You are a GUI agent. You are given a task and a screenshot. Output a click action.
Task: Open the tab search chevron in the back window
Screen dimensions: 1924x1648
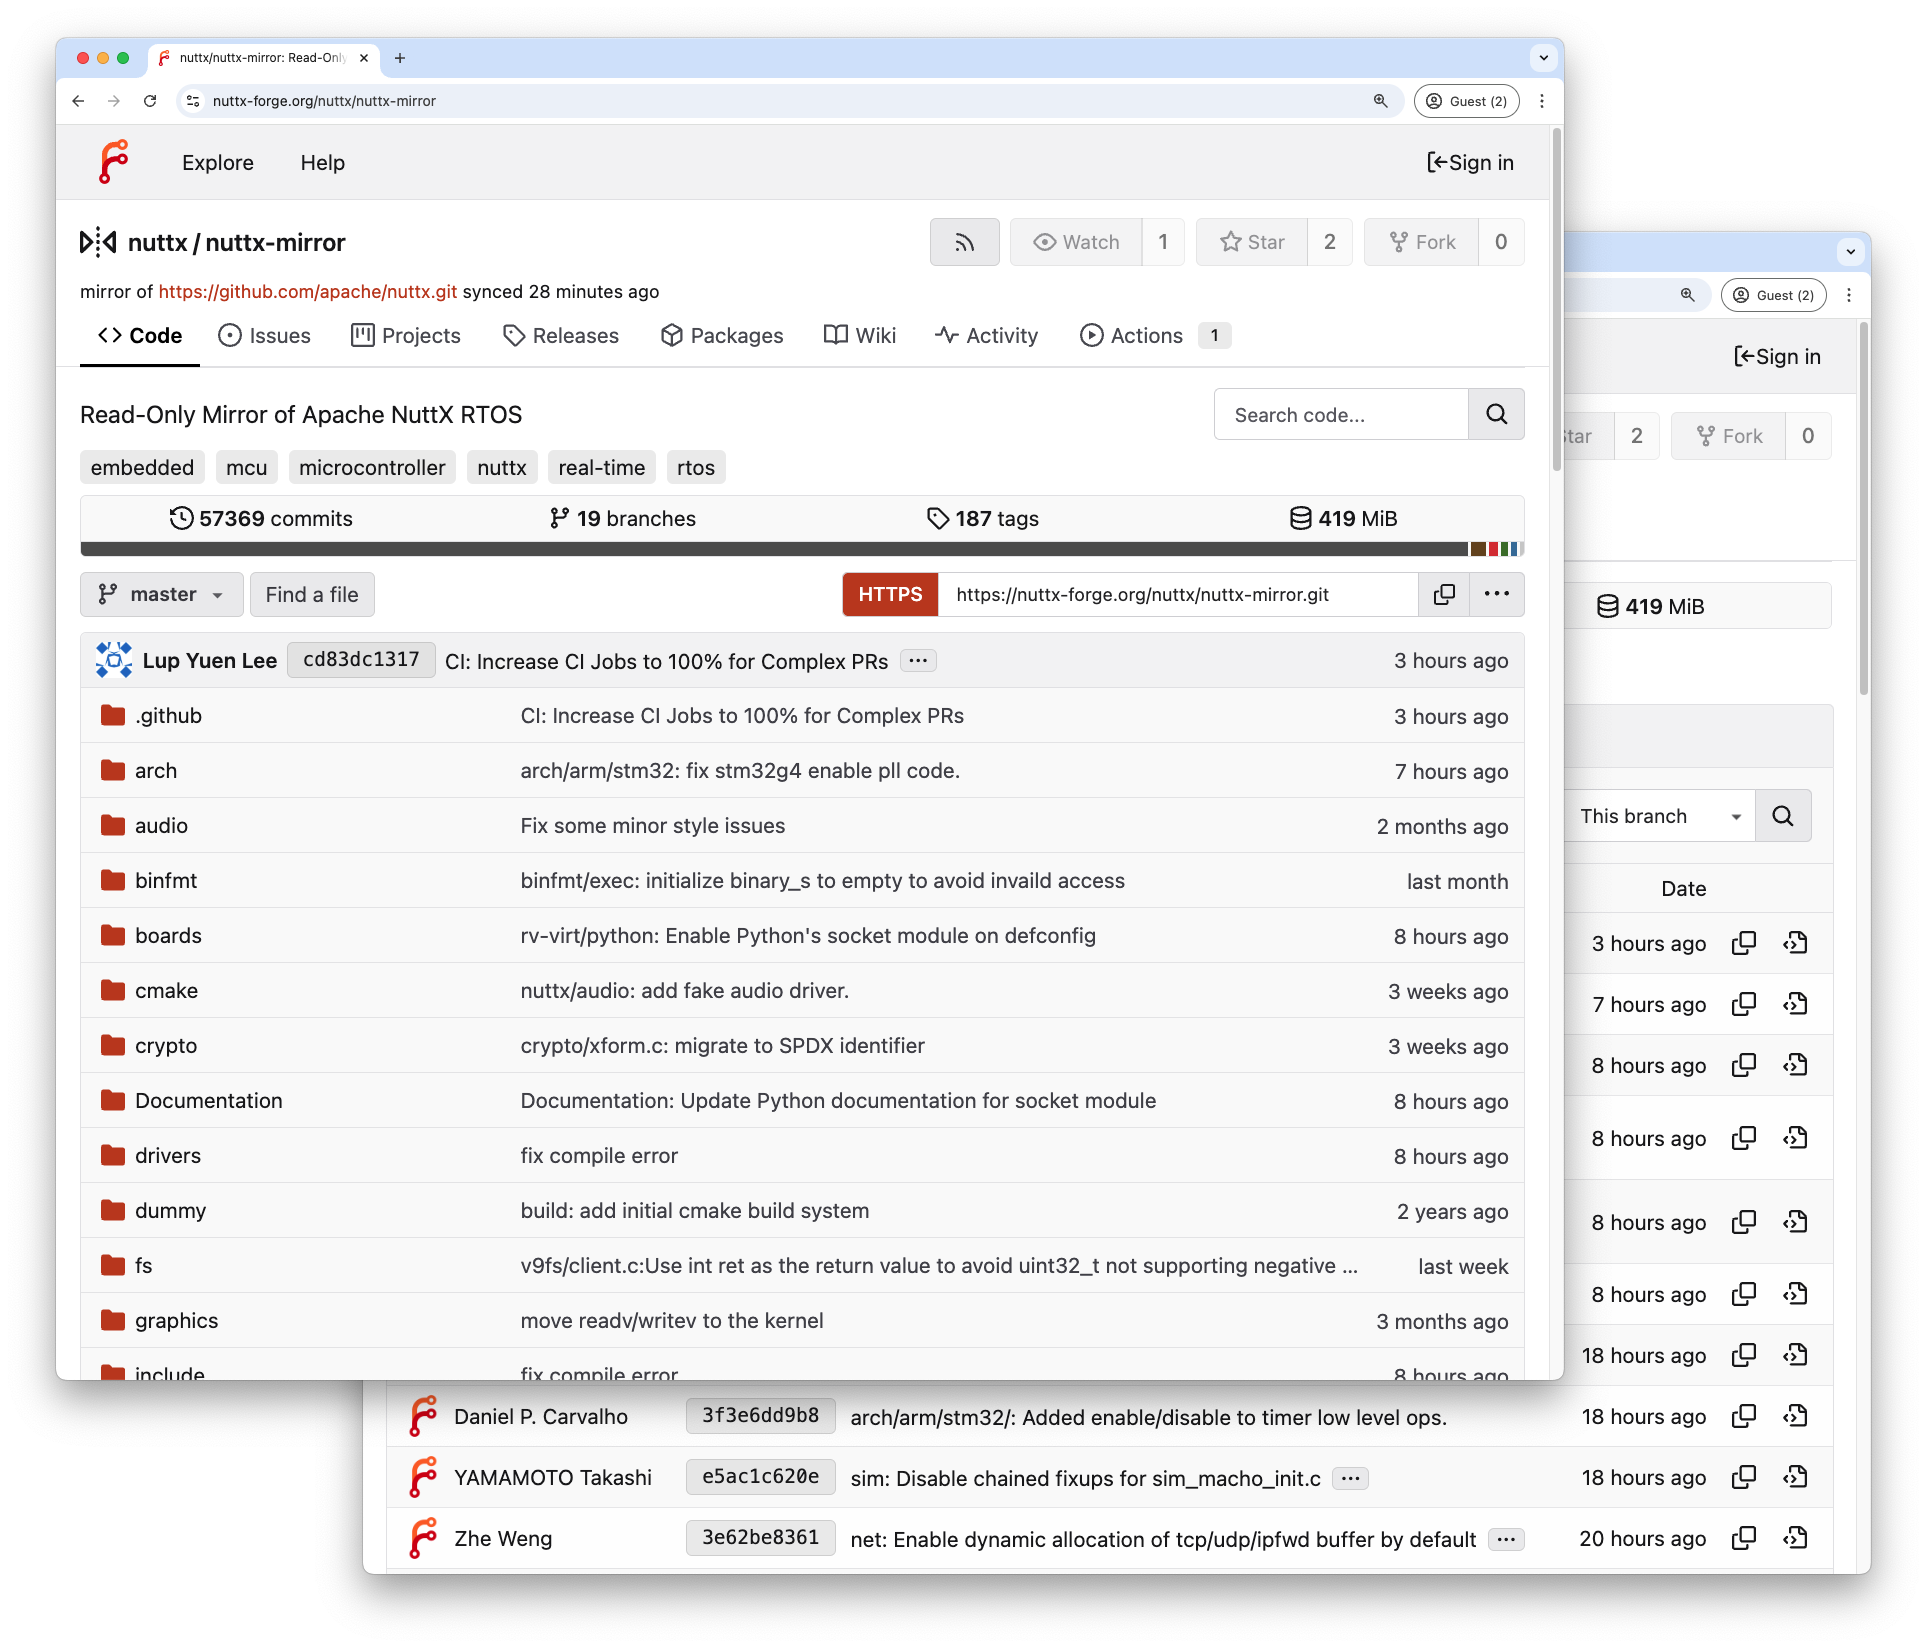click(1850, 252)
